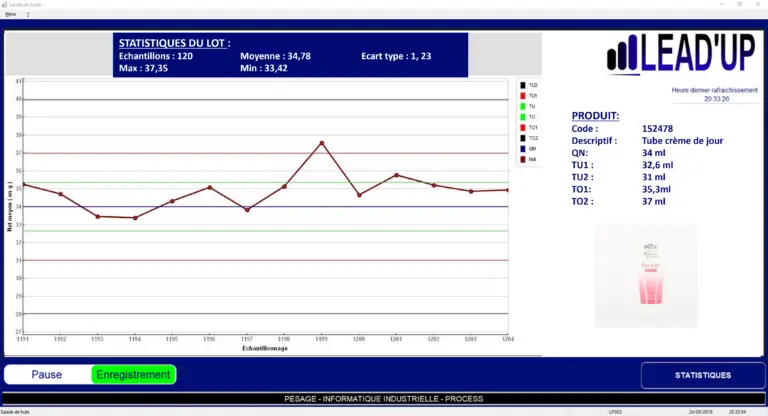
Task: Click the Pause button
Action: click(47, 374)
